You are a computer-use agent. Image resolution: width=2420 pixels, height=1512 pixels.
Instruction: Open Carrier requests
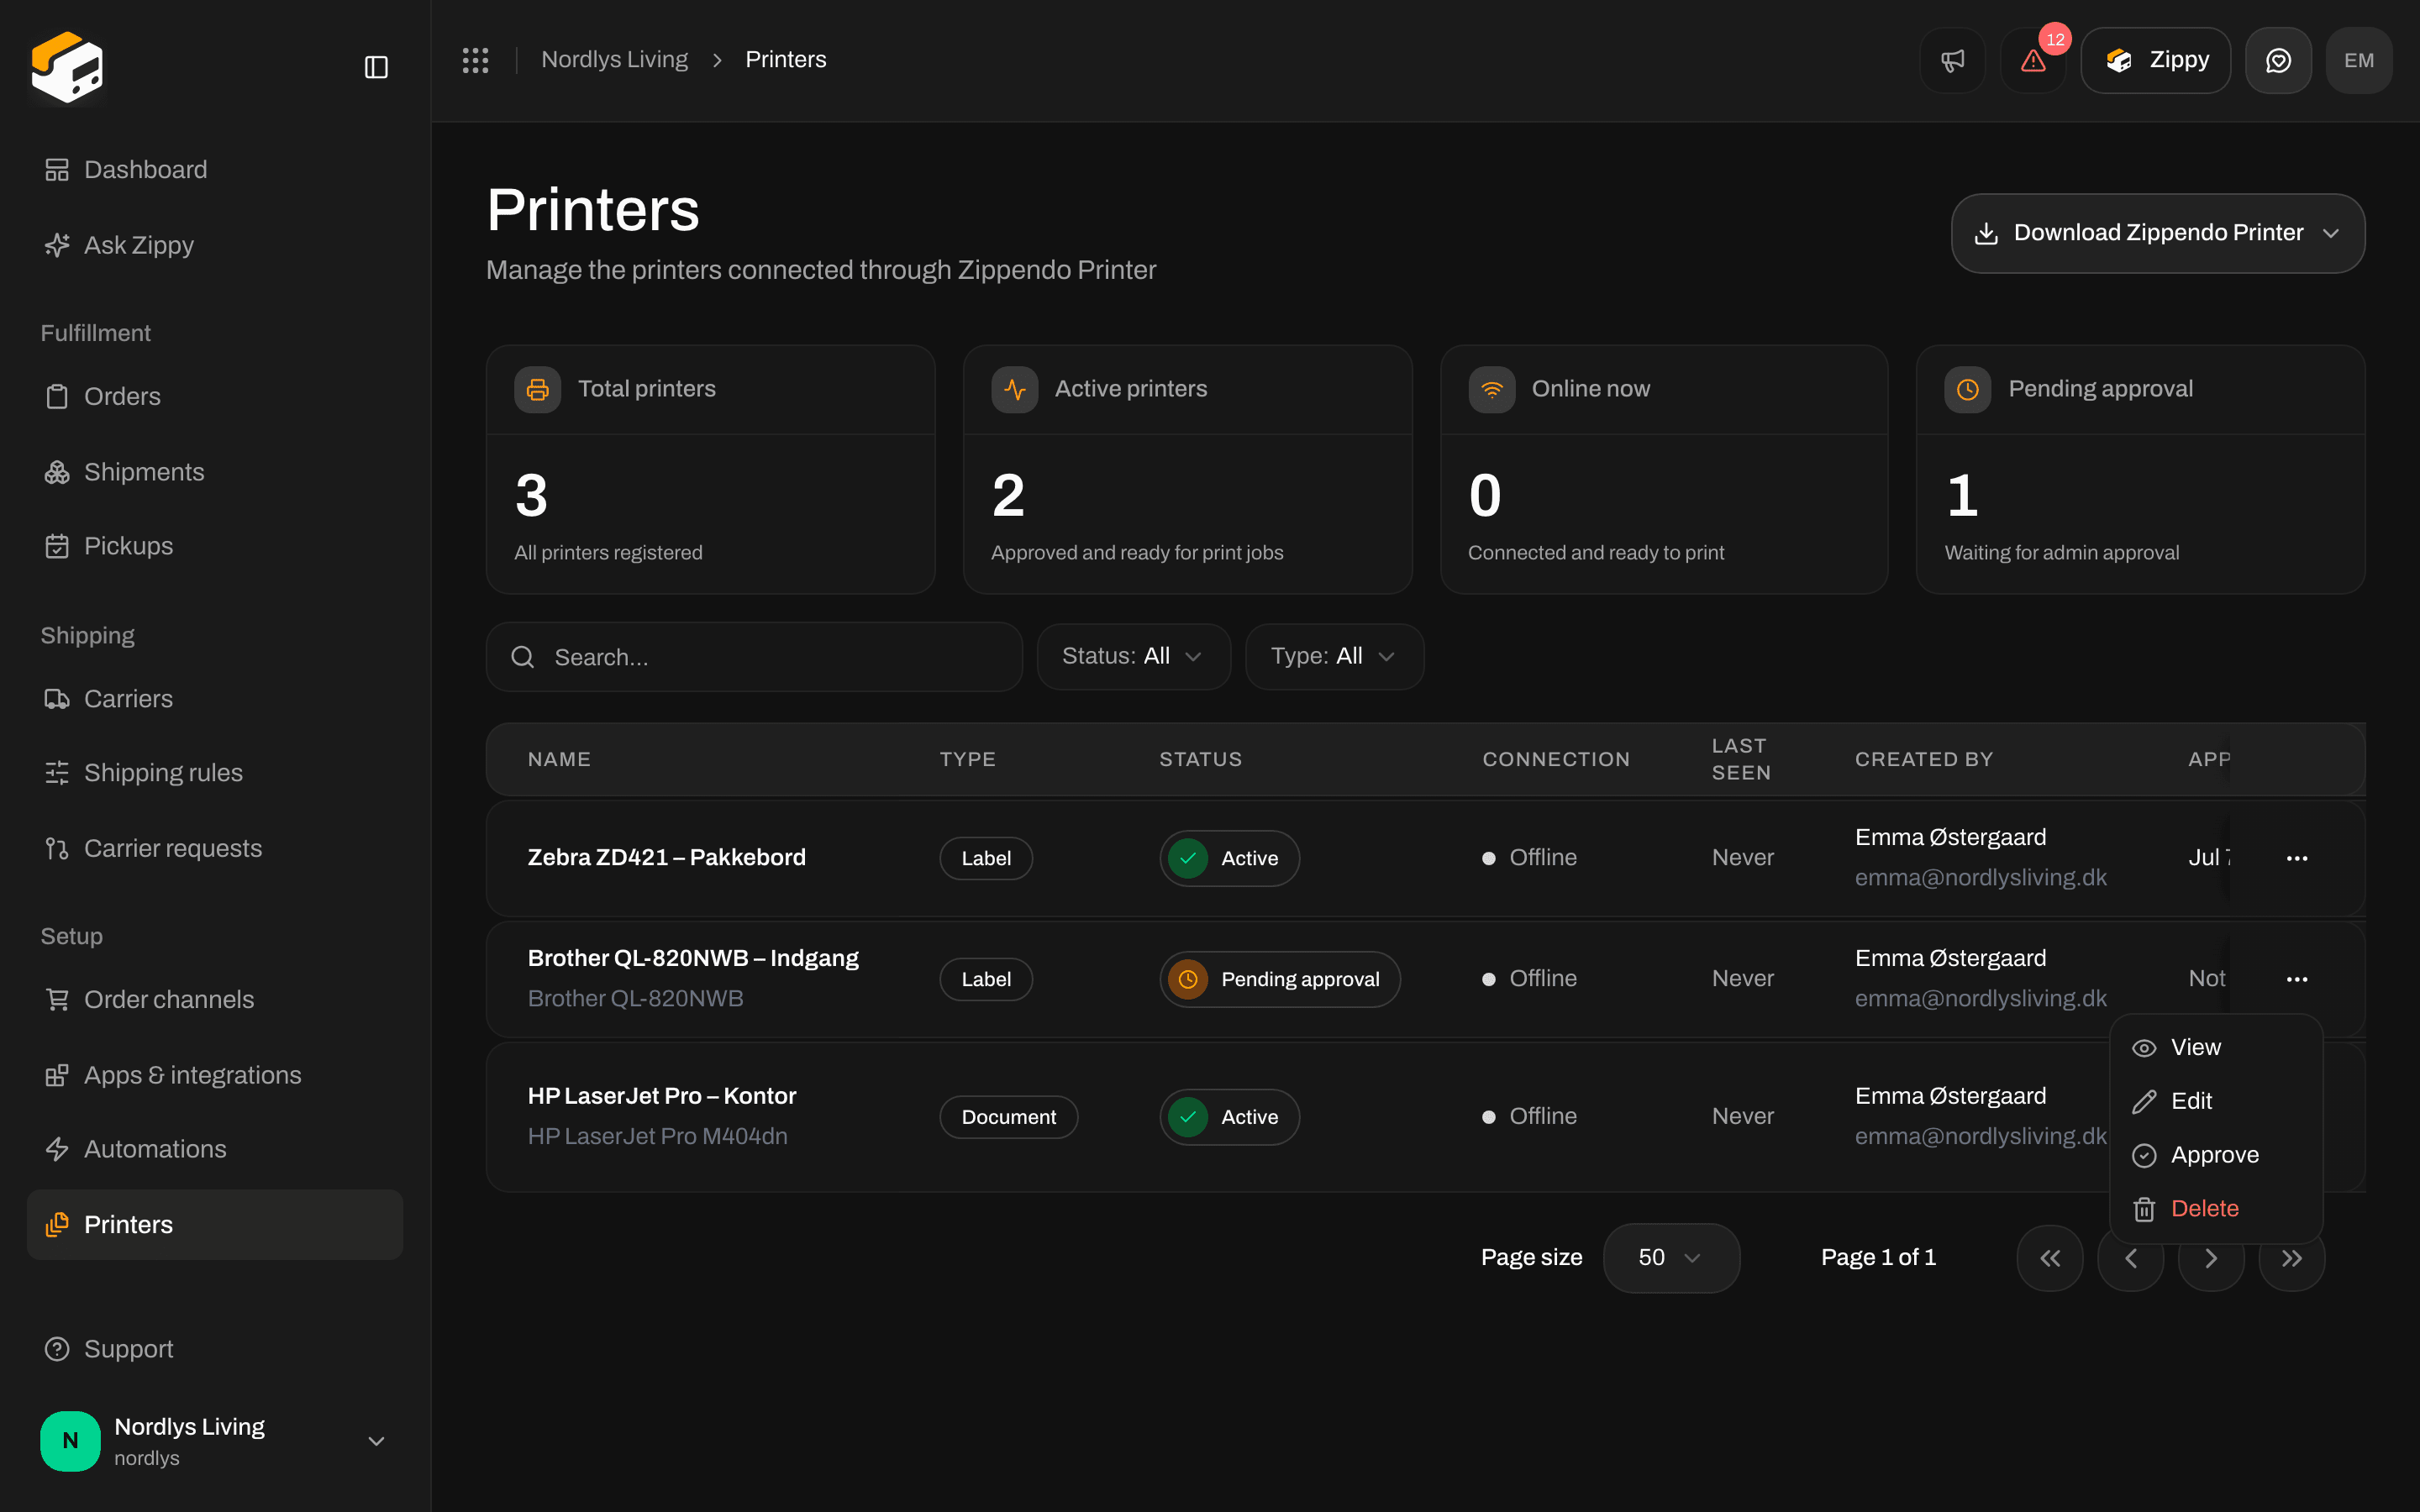tap(215, 848)
